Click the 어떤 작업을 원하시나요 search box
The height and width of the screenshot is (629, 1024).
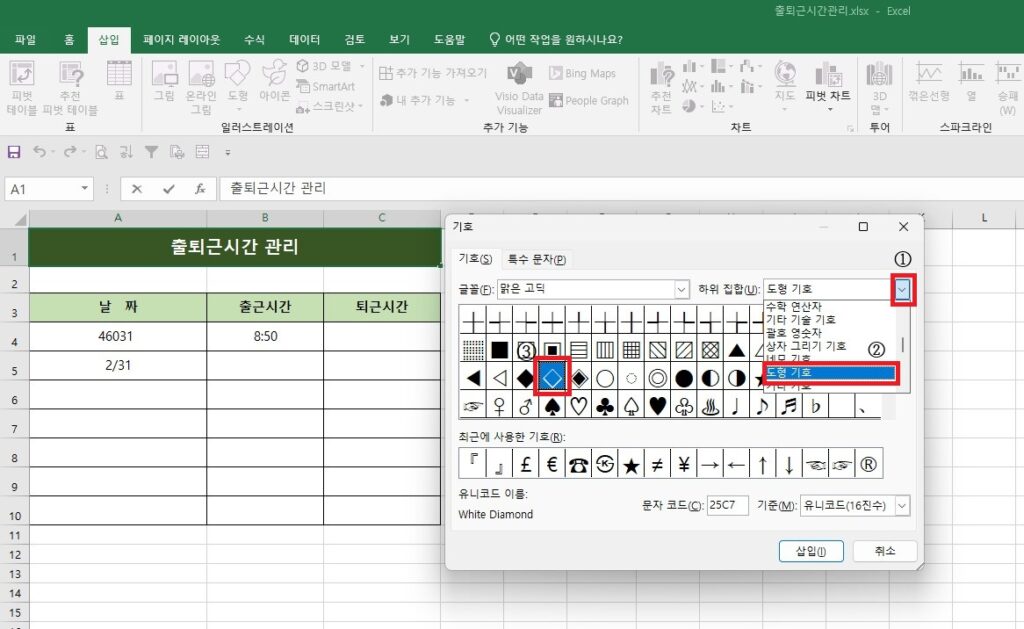[x=556, y=40]
